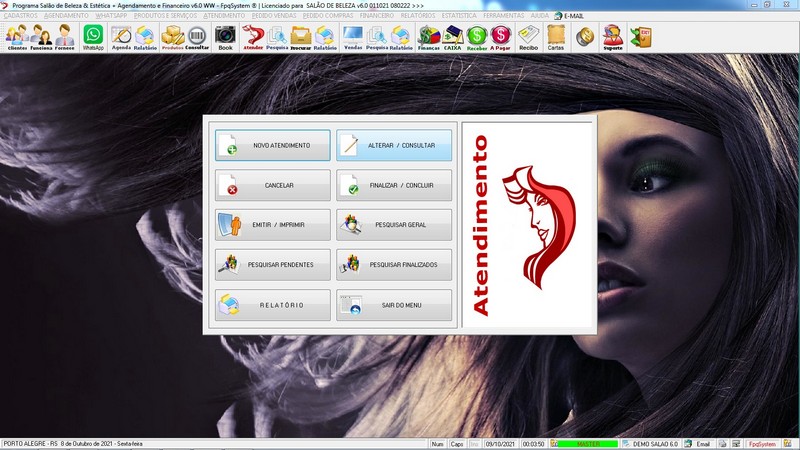Image resolution: width=800 pixels, height=450 pixels.
Task: Click the NOVO ATENDIMENTO button
Action: (272, 145)
